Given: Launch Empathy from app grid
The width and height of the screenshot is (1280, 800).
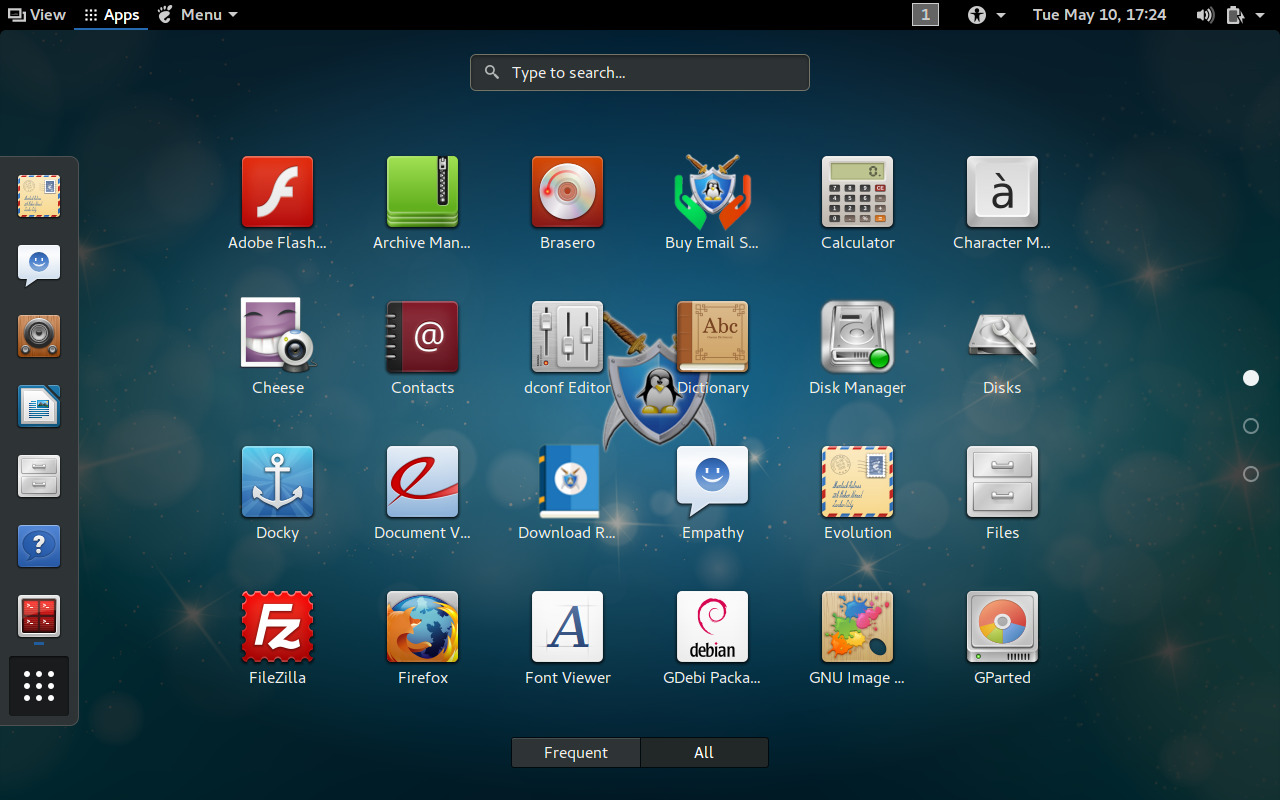Looking at the screenshot, I should (x=712, y=482).
